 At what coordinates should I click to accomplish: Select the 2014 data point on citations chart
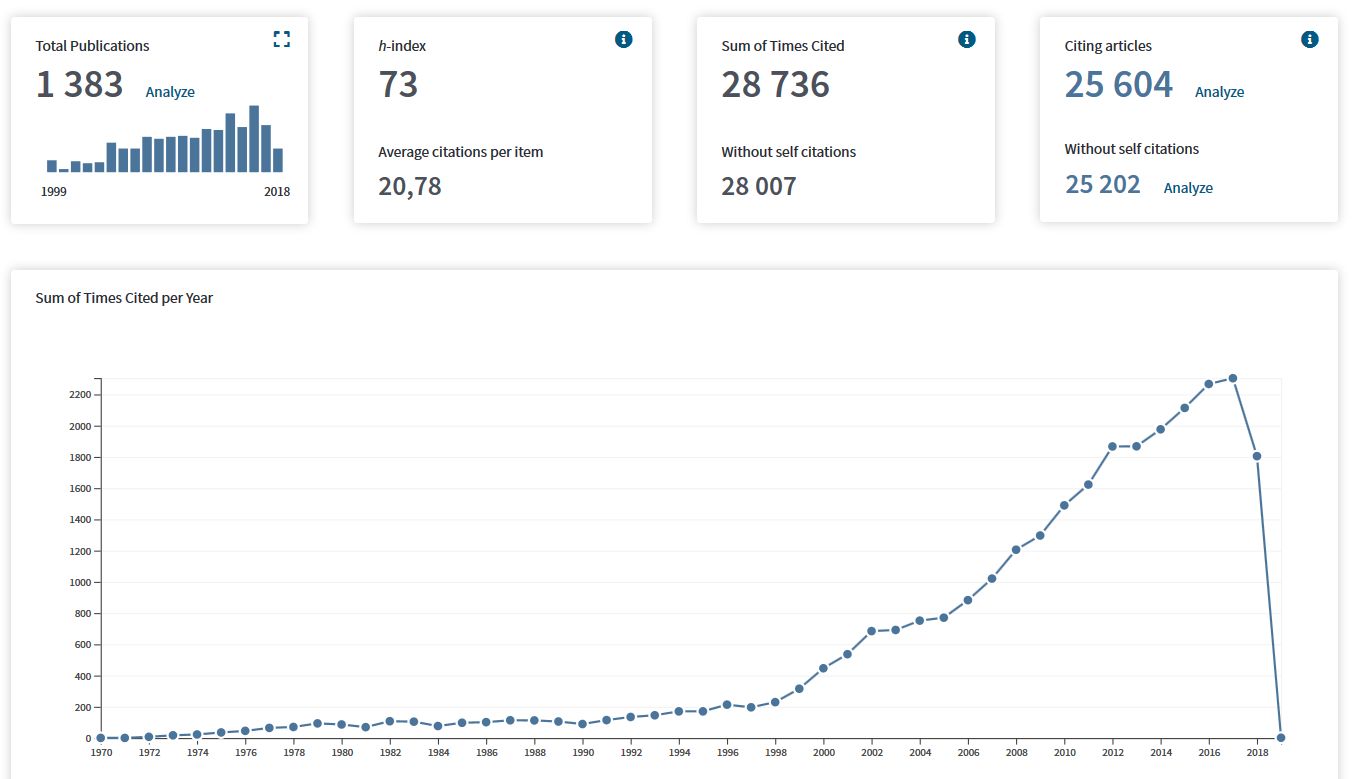1161,429
